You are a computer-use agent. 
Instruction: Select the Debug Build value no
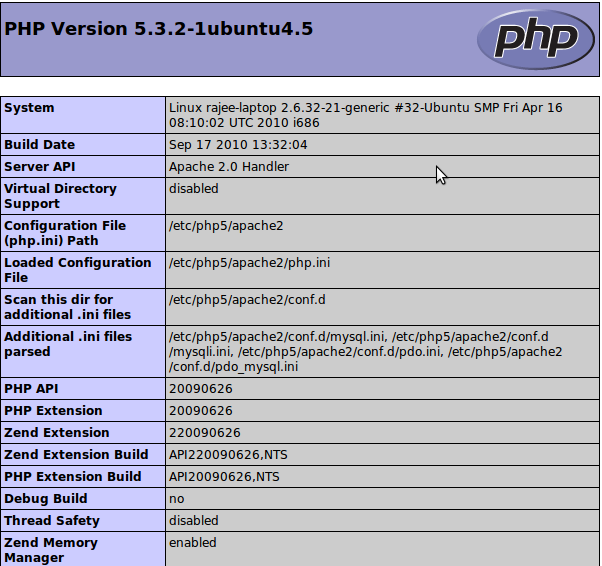(x=177, y=499)
